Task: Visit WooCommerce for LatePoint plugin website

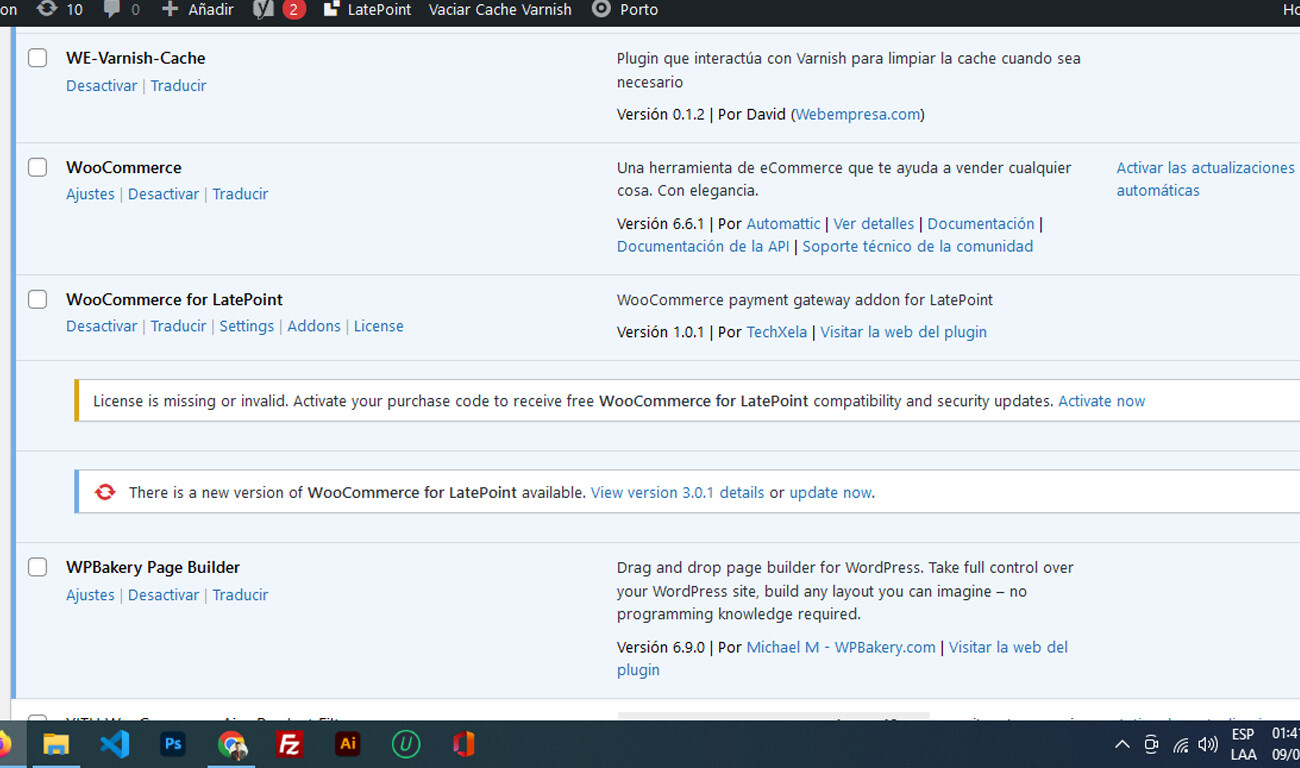Action: [904, 332]
